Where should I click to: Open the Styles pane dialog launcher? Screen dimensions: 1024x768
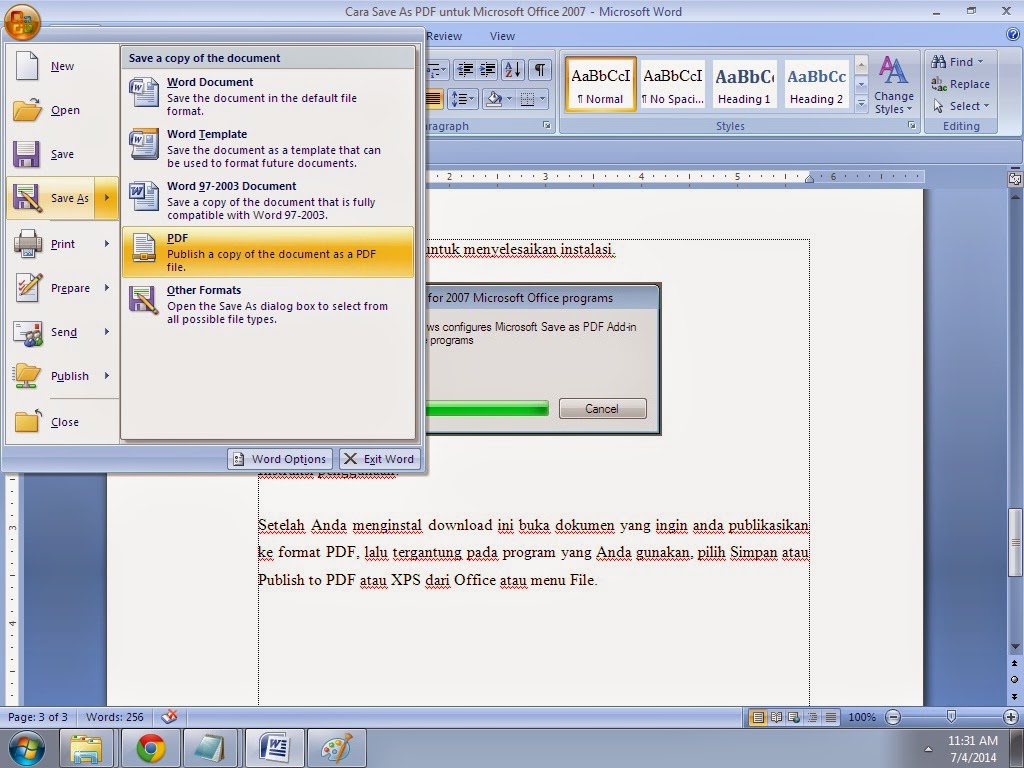pyautogui.click(x=912, y=125)
